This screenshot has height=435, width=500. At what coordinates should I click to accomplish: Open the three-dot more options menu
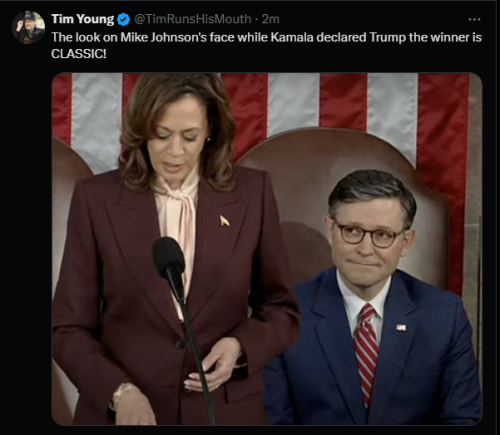tap(474, 20)
